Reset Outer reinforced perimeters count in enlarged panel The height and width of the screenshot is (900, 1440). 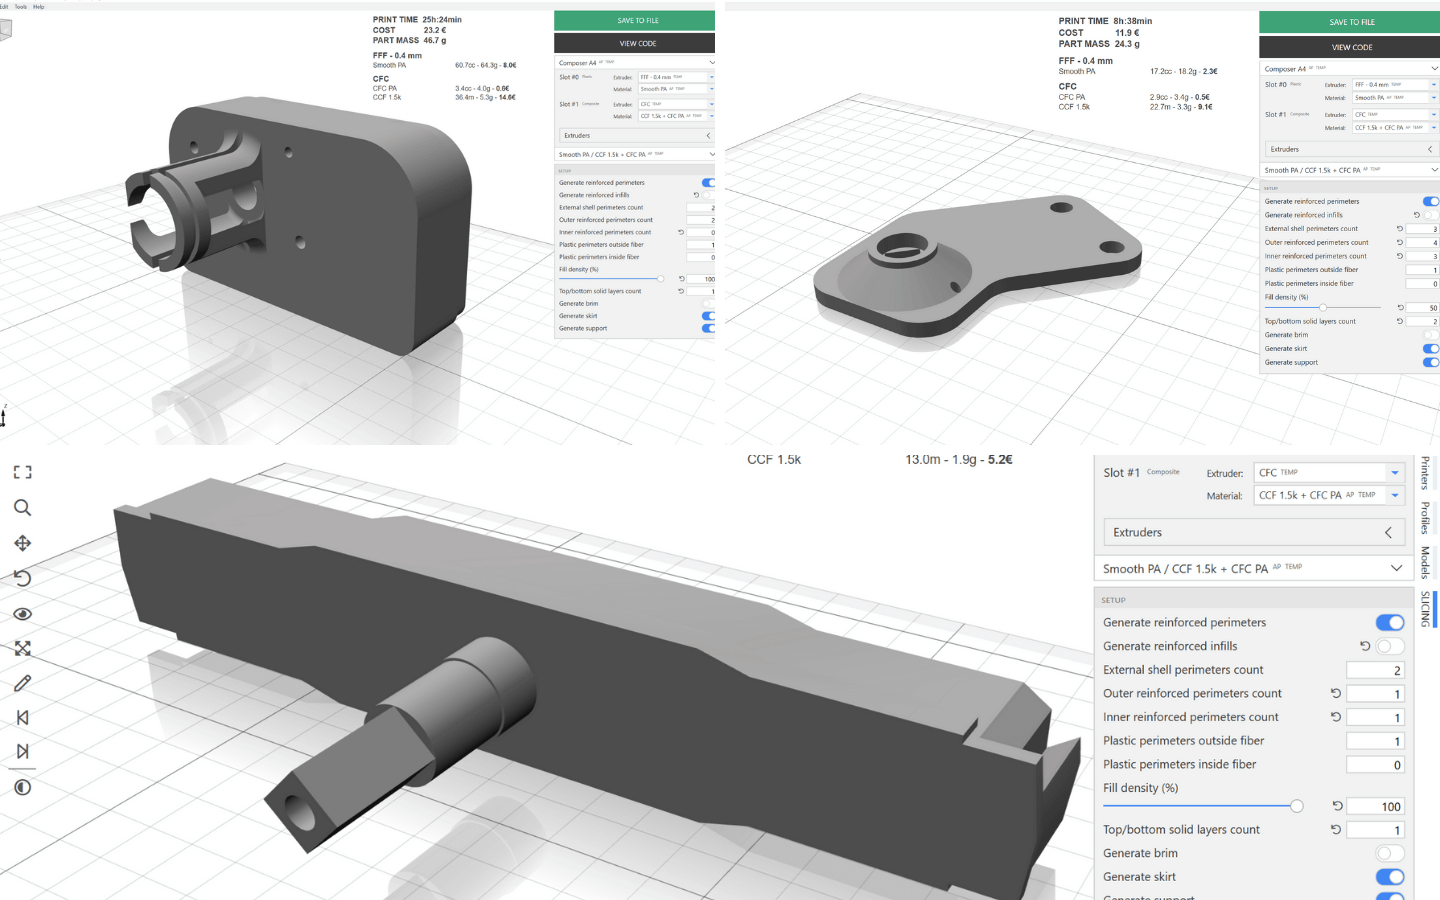point(1335,693)
